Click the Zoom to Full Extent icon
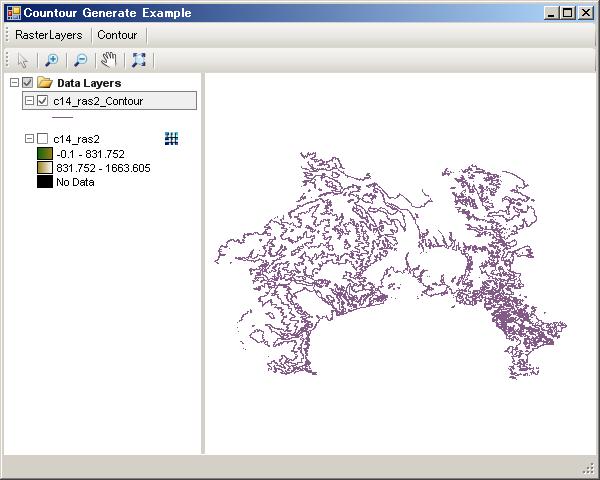Viewport: 600px width, 480px height. 139,59
